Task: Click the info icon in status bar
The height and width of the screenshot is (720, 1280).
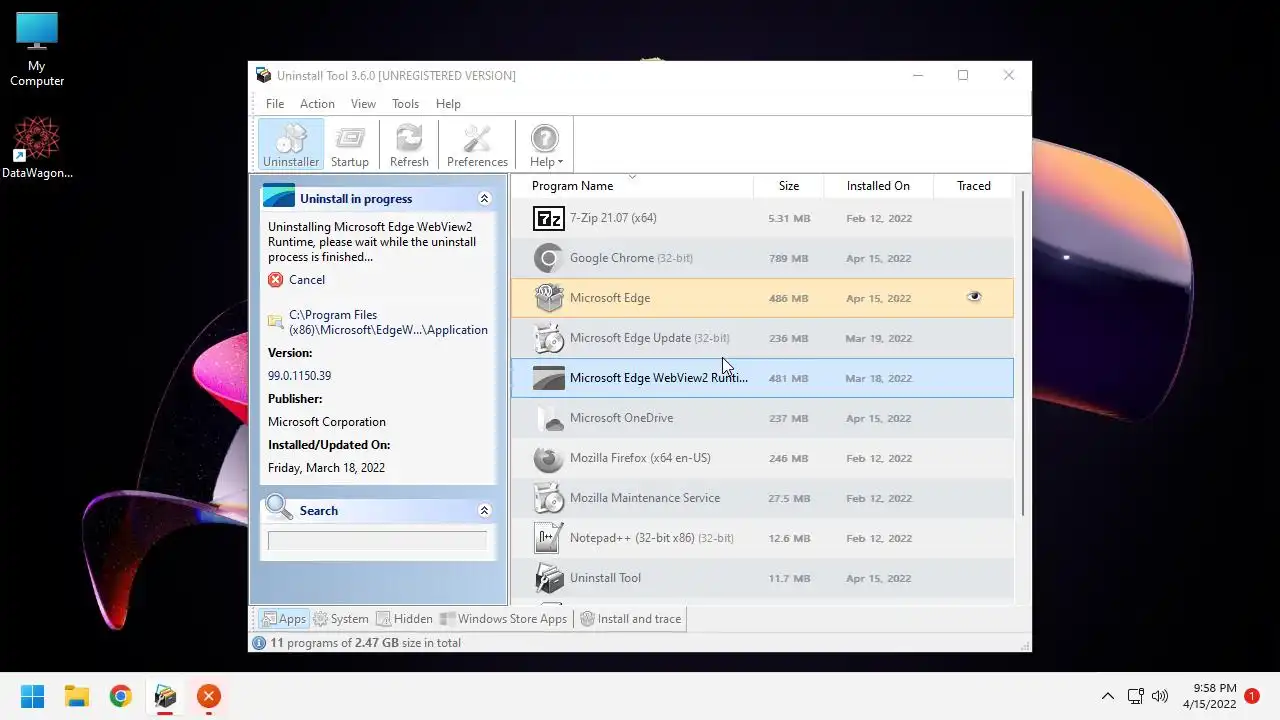Action: point(259,643)
